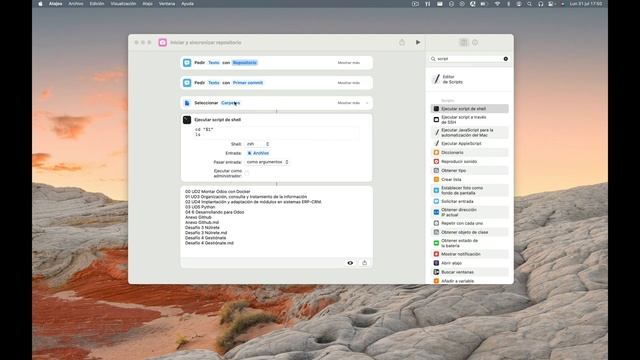Click the Wi-Fi icon in the menu bar
Image resolution: width=640 pixels, height=360 pixels.
click(497, 4)
